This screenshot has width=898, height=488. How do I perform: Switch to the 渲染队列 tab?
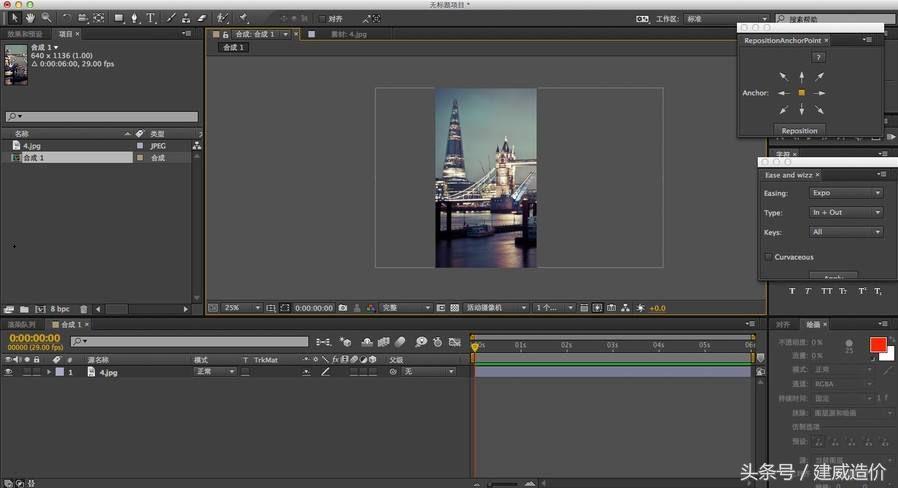22,324
